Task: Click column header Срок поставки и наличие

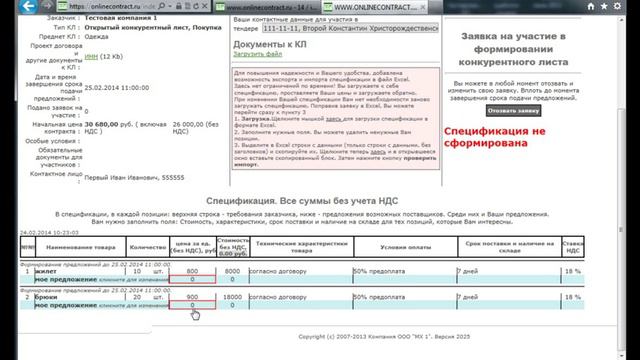Action: [509, 247]
